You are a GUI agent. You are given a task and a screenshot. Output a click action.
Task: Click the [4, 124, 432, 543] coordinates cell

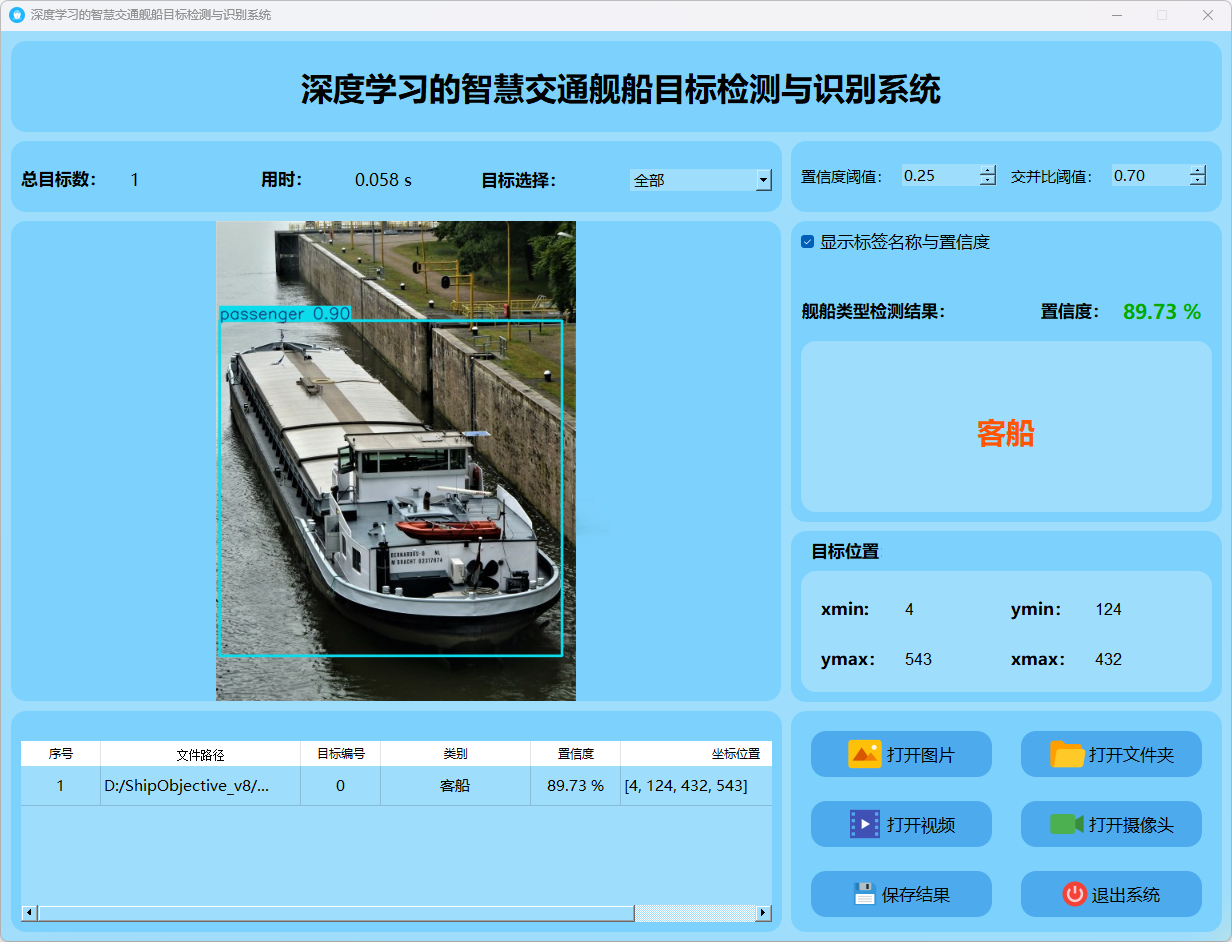(x=696, y=786)
